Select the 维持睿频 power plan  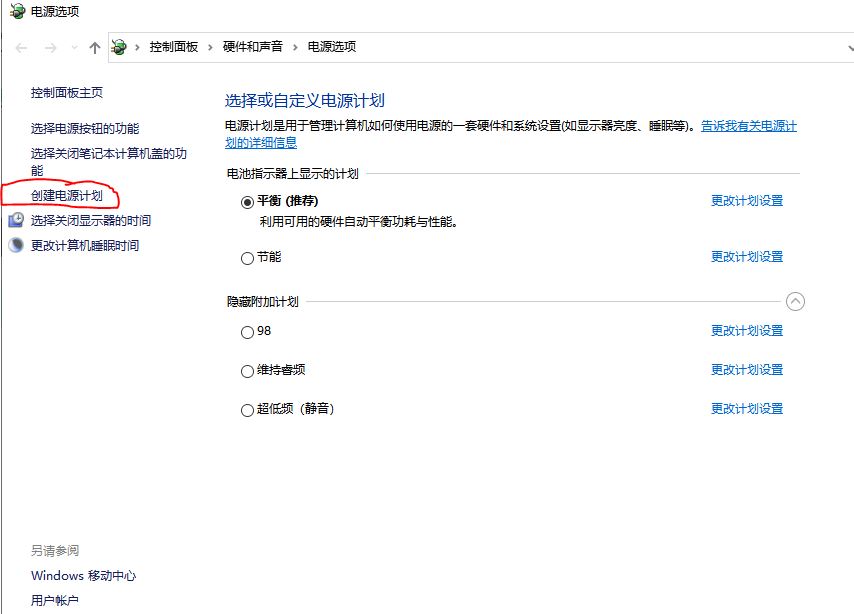[246, 370]
